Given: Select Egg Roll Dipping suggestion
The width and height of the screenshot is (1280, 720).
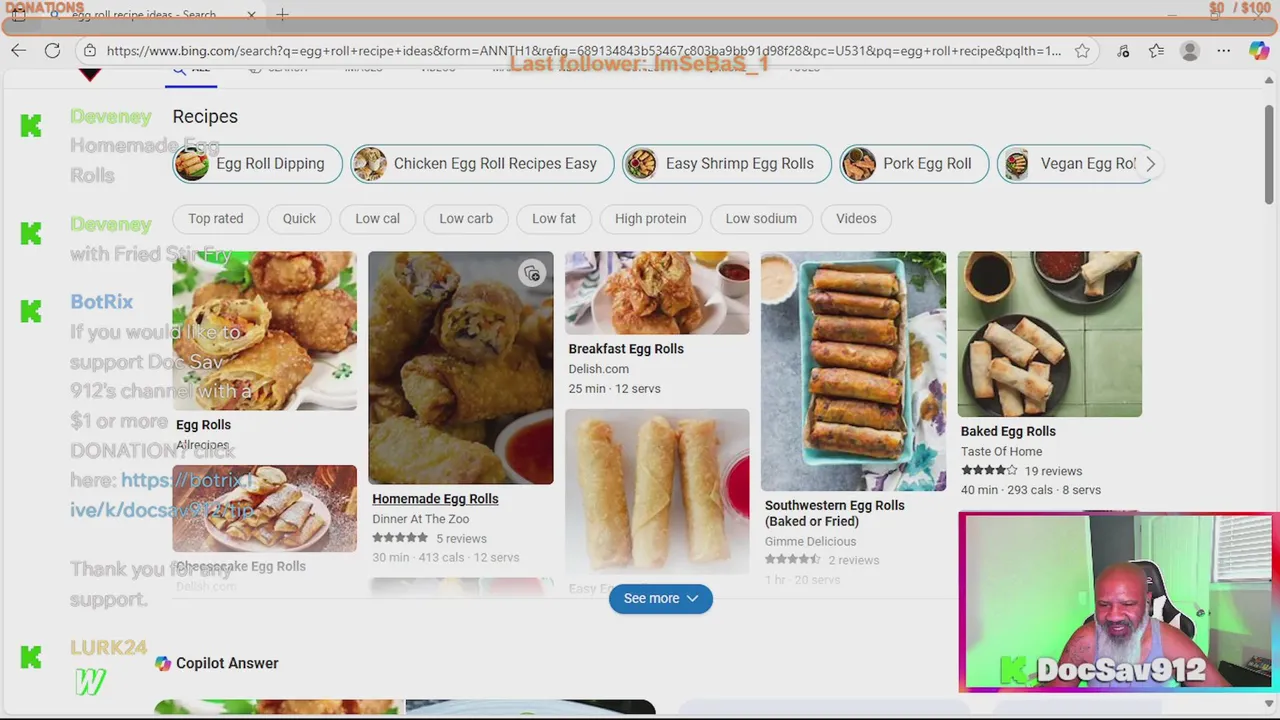Looking at the screenshot, I should 258,164.
